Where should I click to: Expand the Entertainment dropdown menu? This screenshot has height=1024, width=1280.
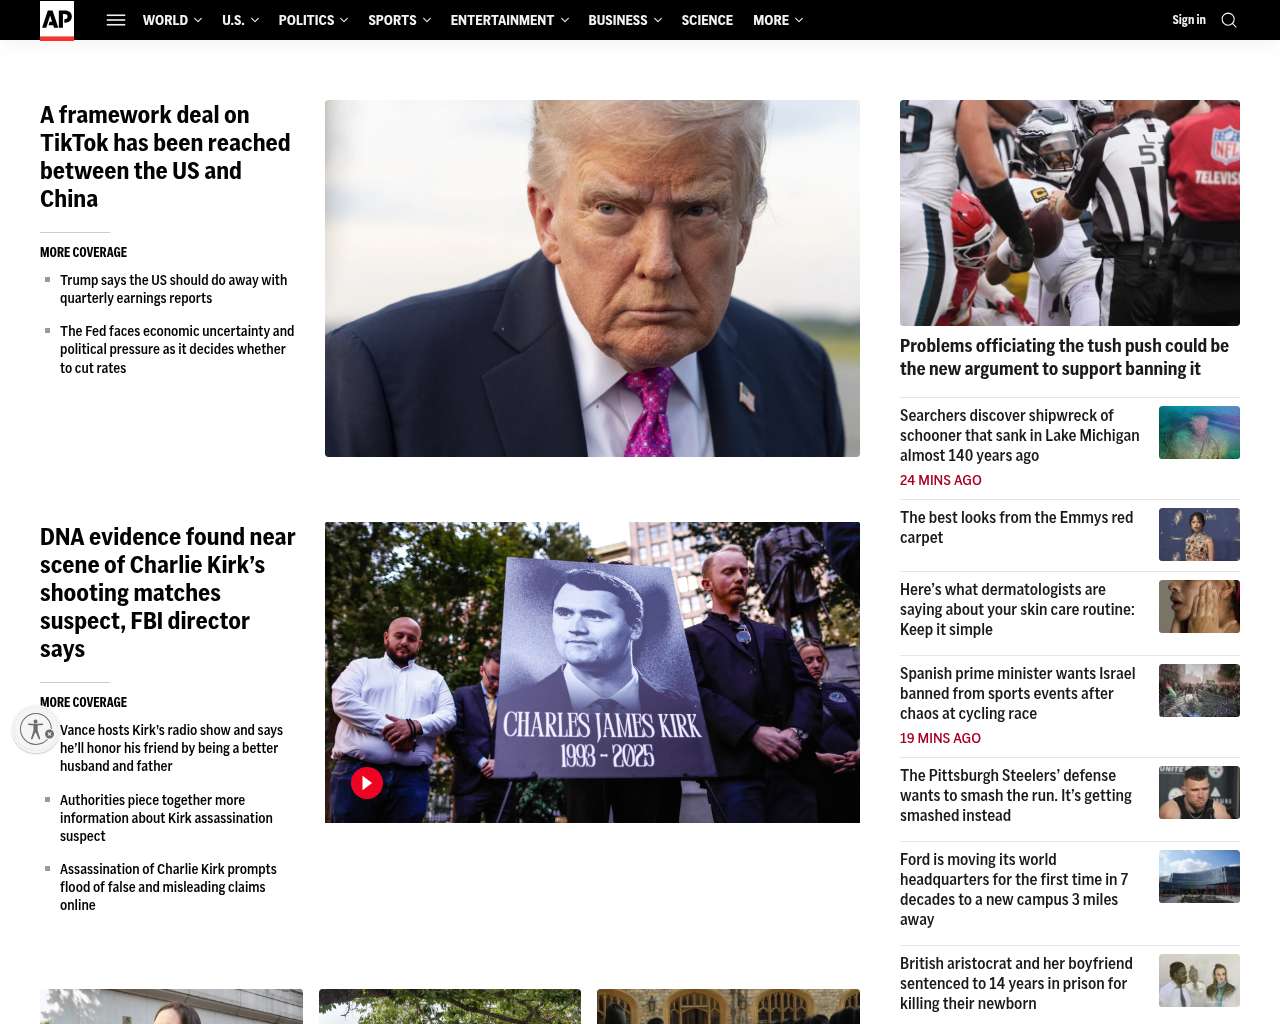(x=509, y=20)
